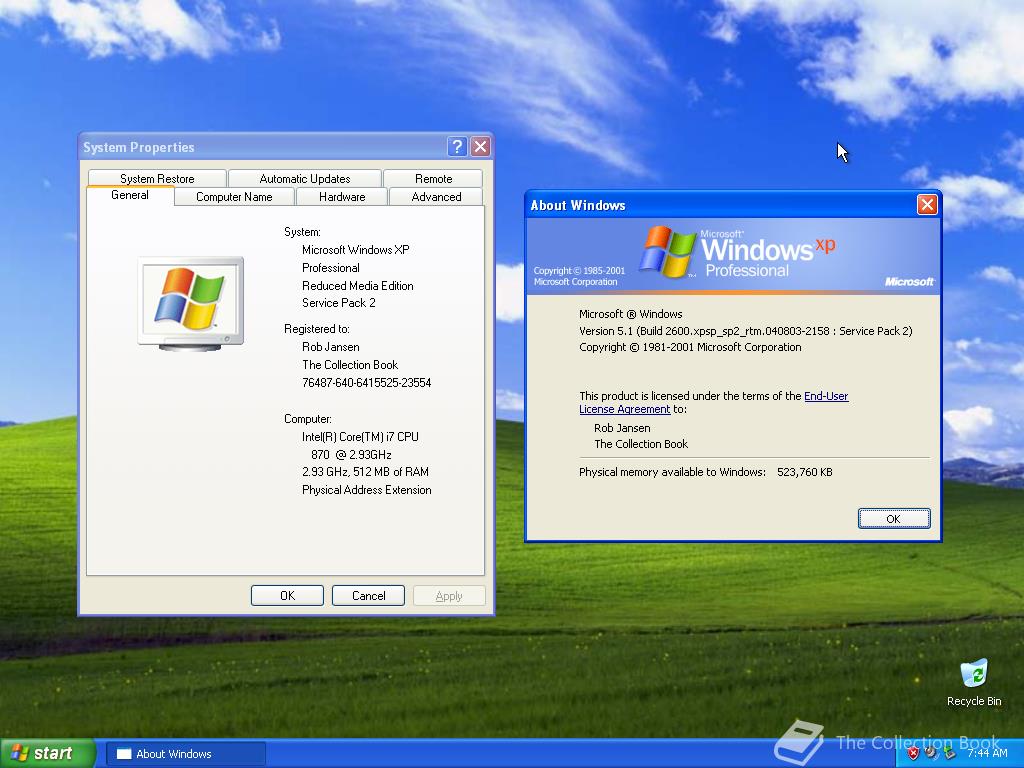Click the 7:44 AM taskbar clock
This screenshot has width=1024, height=768.
(987, 753)
